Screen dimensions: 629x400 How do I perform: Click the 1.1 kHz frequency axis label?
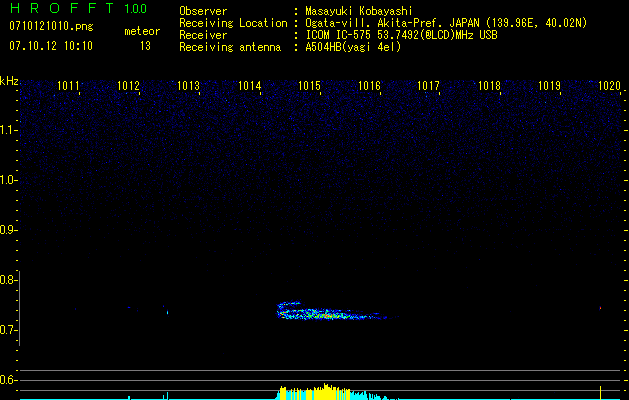(x=8, y=130)
